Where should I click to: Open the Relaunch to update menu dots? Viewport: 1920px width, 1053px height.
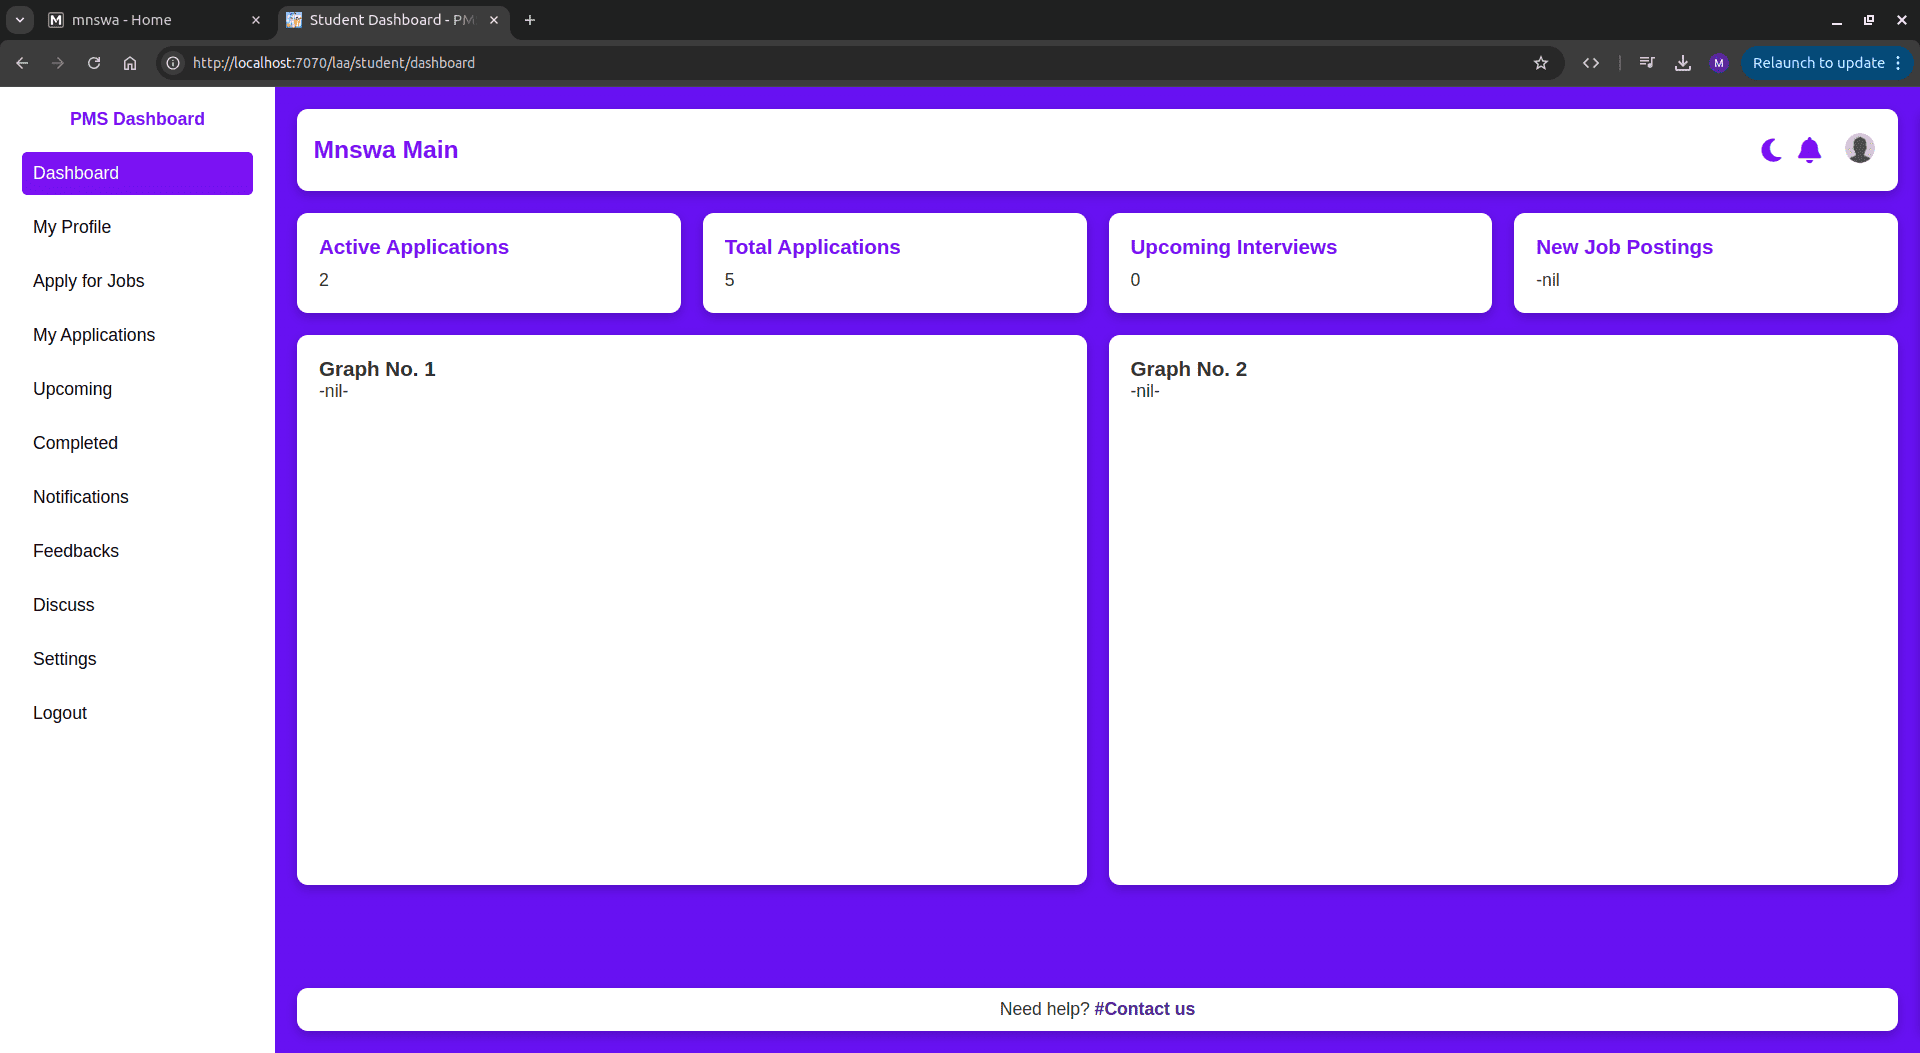coord(1898,63)
